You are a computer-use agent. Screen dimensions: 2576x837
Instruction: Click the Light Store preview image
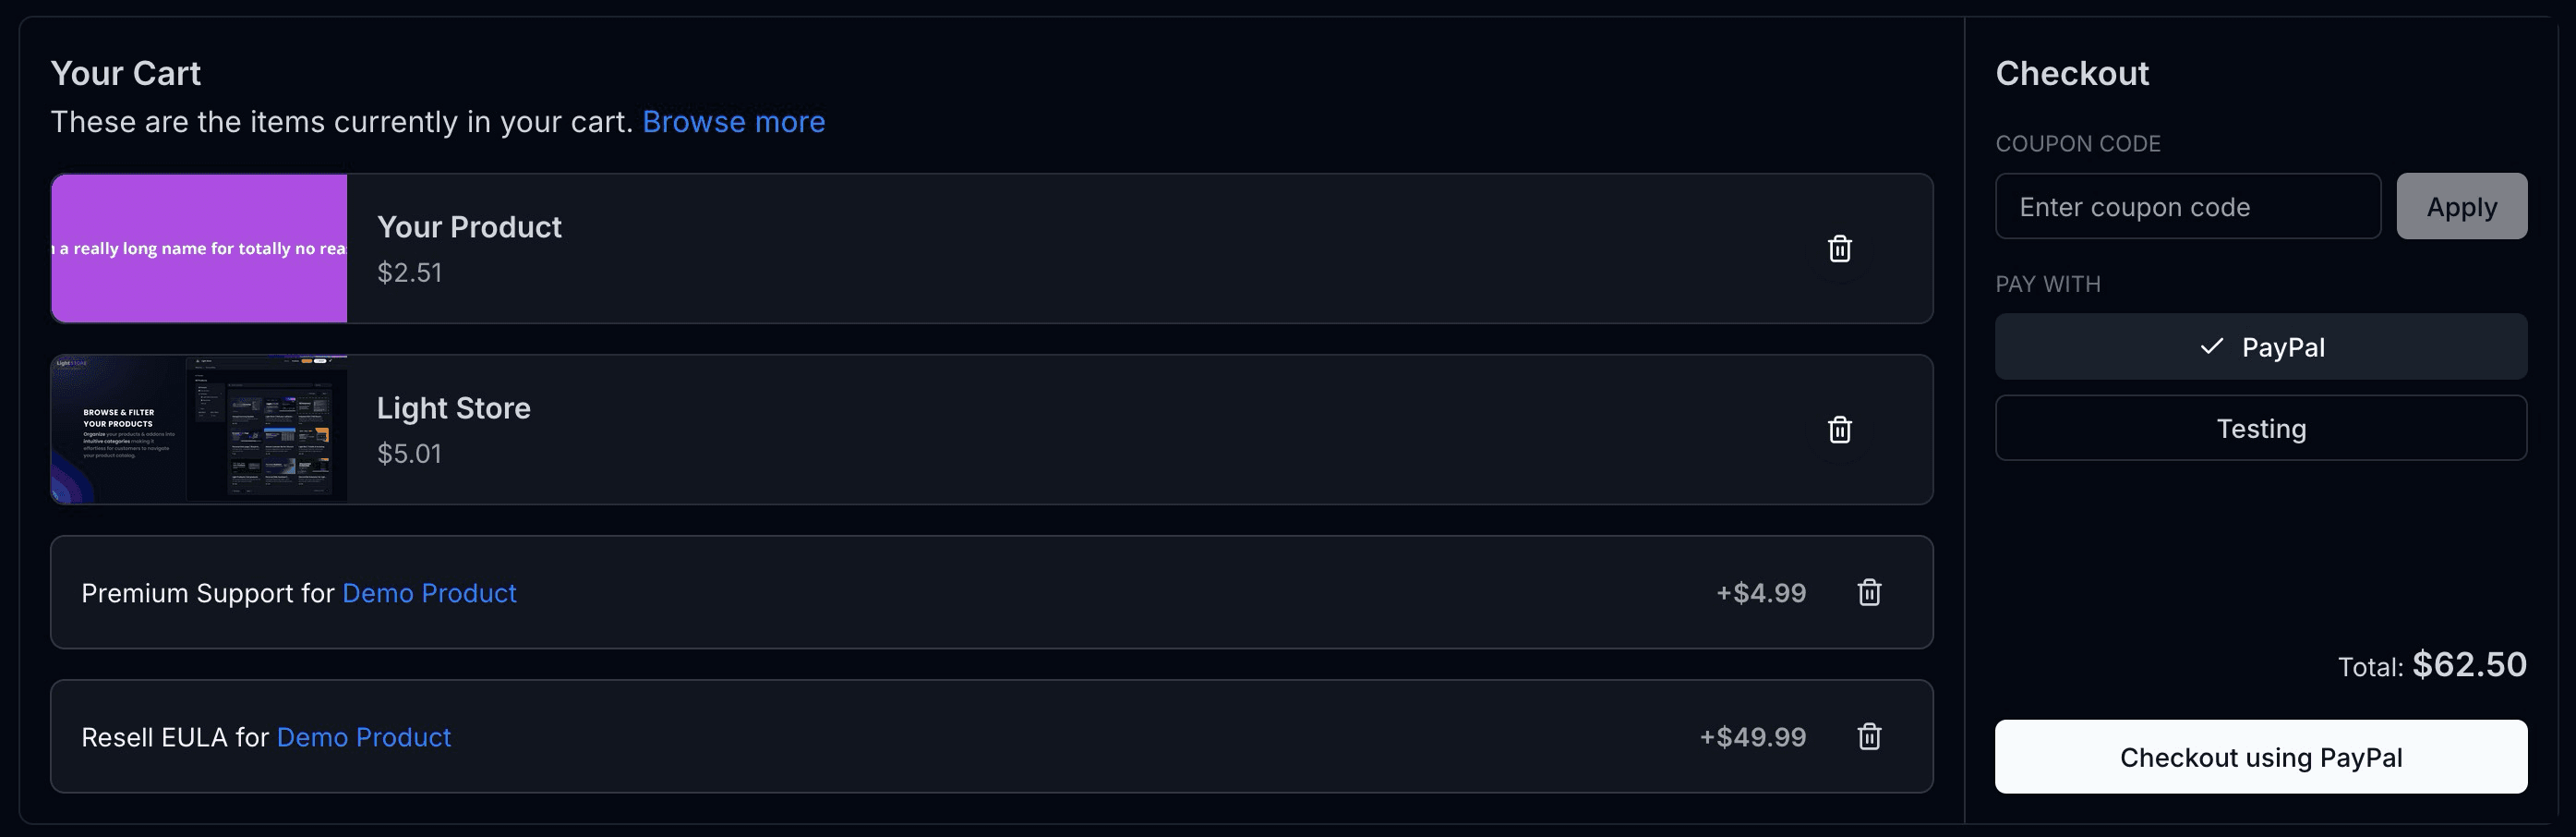(x=199, y=430)
